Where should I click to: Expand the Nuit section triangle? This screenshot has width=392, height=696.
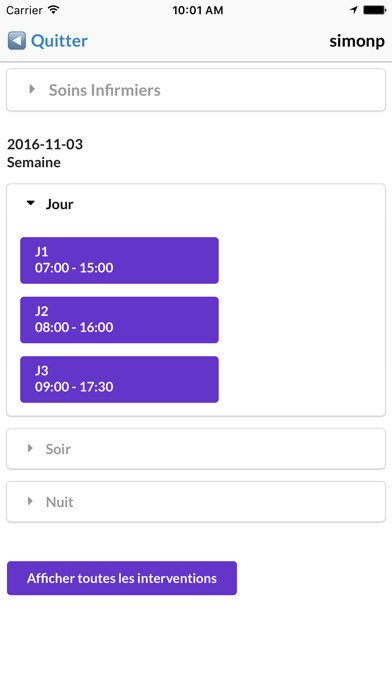[30, 501]
